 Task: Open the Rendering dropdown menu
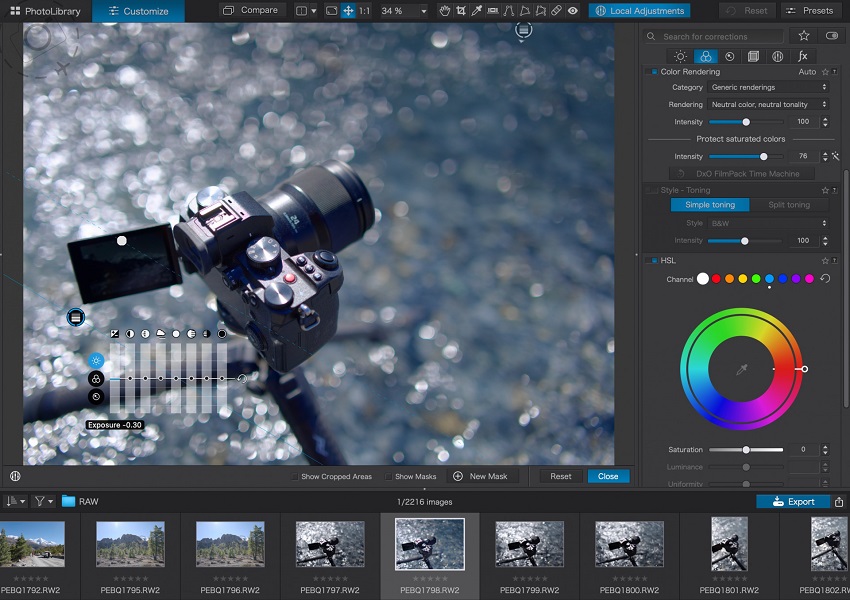768,104
